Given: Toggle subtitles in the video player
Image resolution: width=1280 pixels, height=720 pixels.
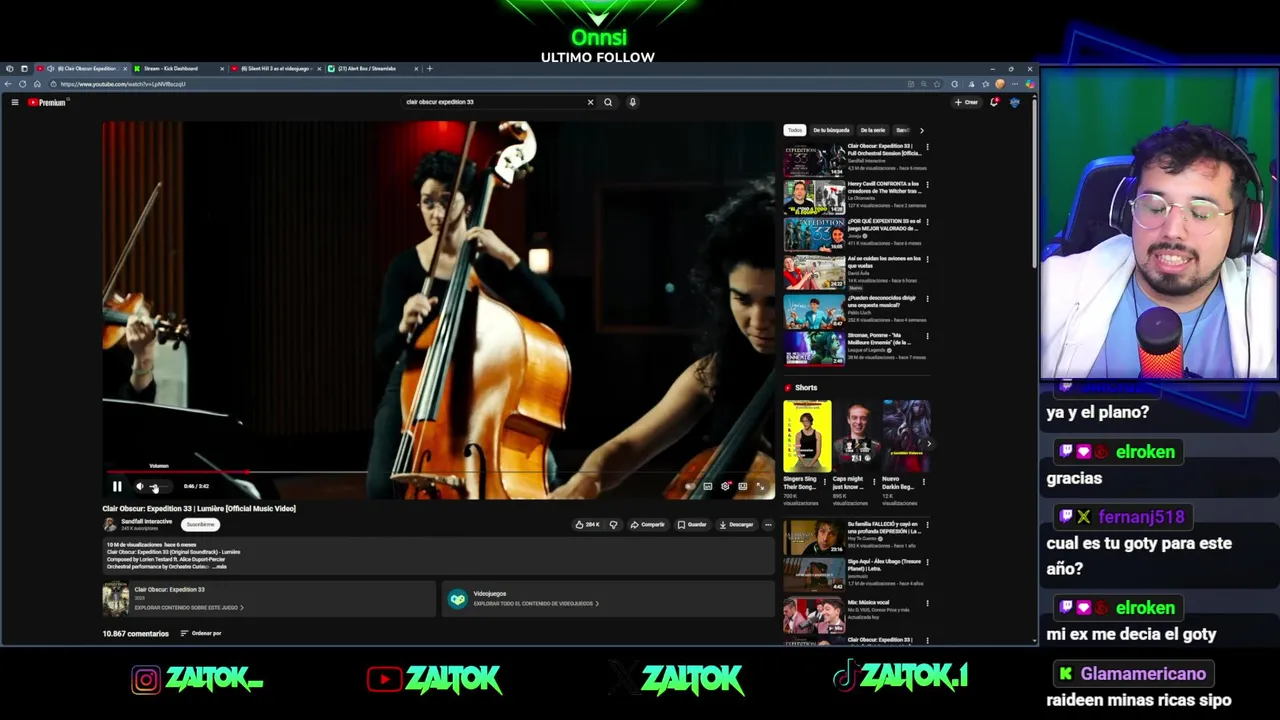Looking at the screenshot, I should (708, 487).
